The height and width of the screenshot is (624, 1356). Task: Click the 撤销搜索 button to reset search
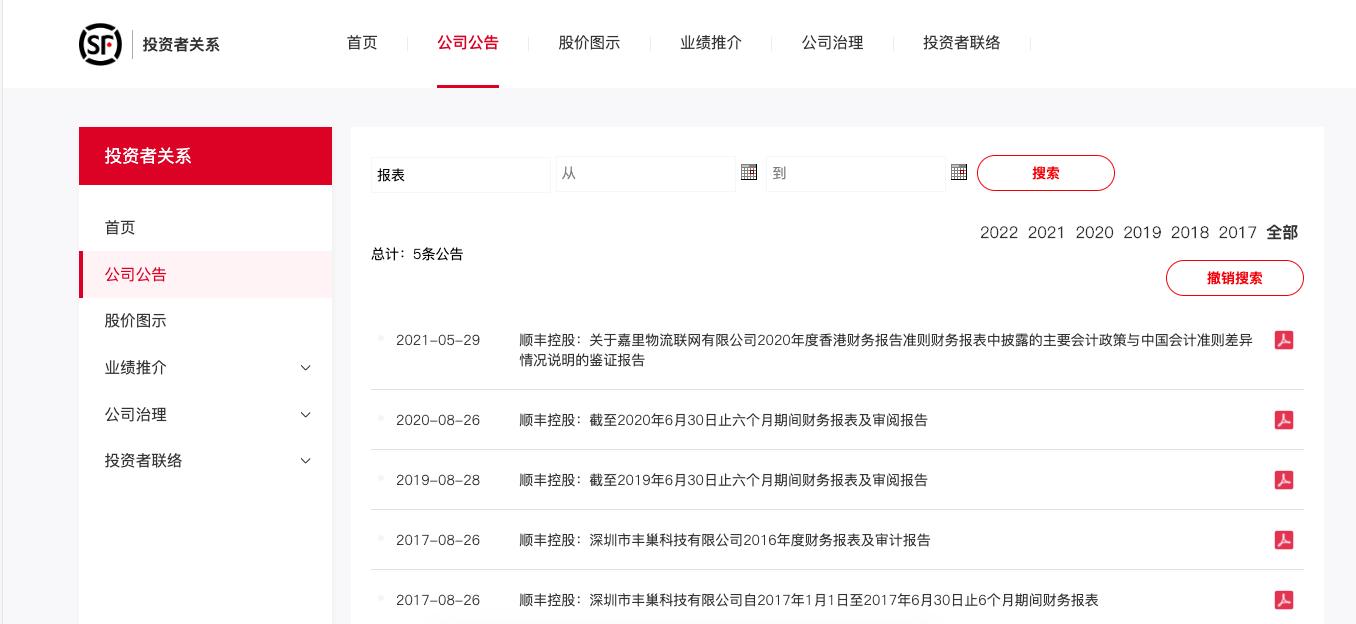[1234, 278]
